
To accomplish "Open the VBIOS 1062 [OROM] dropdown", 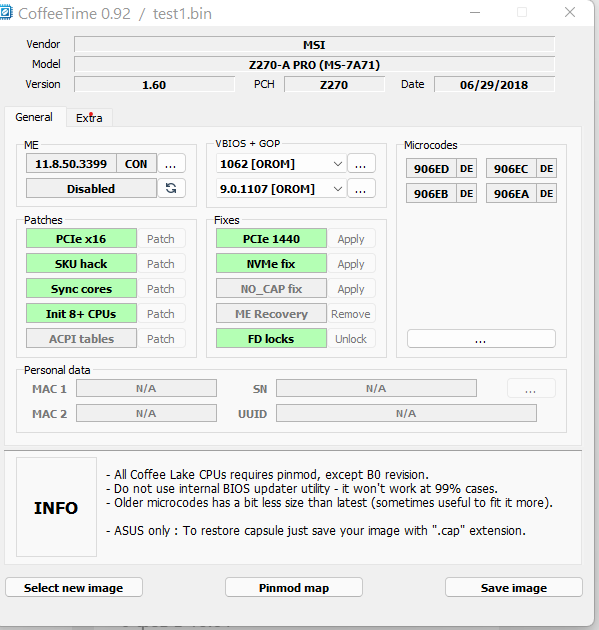I will (281, 164).
